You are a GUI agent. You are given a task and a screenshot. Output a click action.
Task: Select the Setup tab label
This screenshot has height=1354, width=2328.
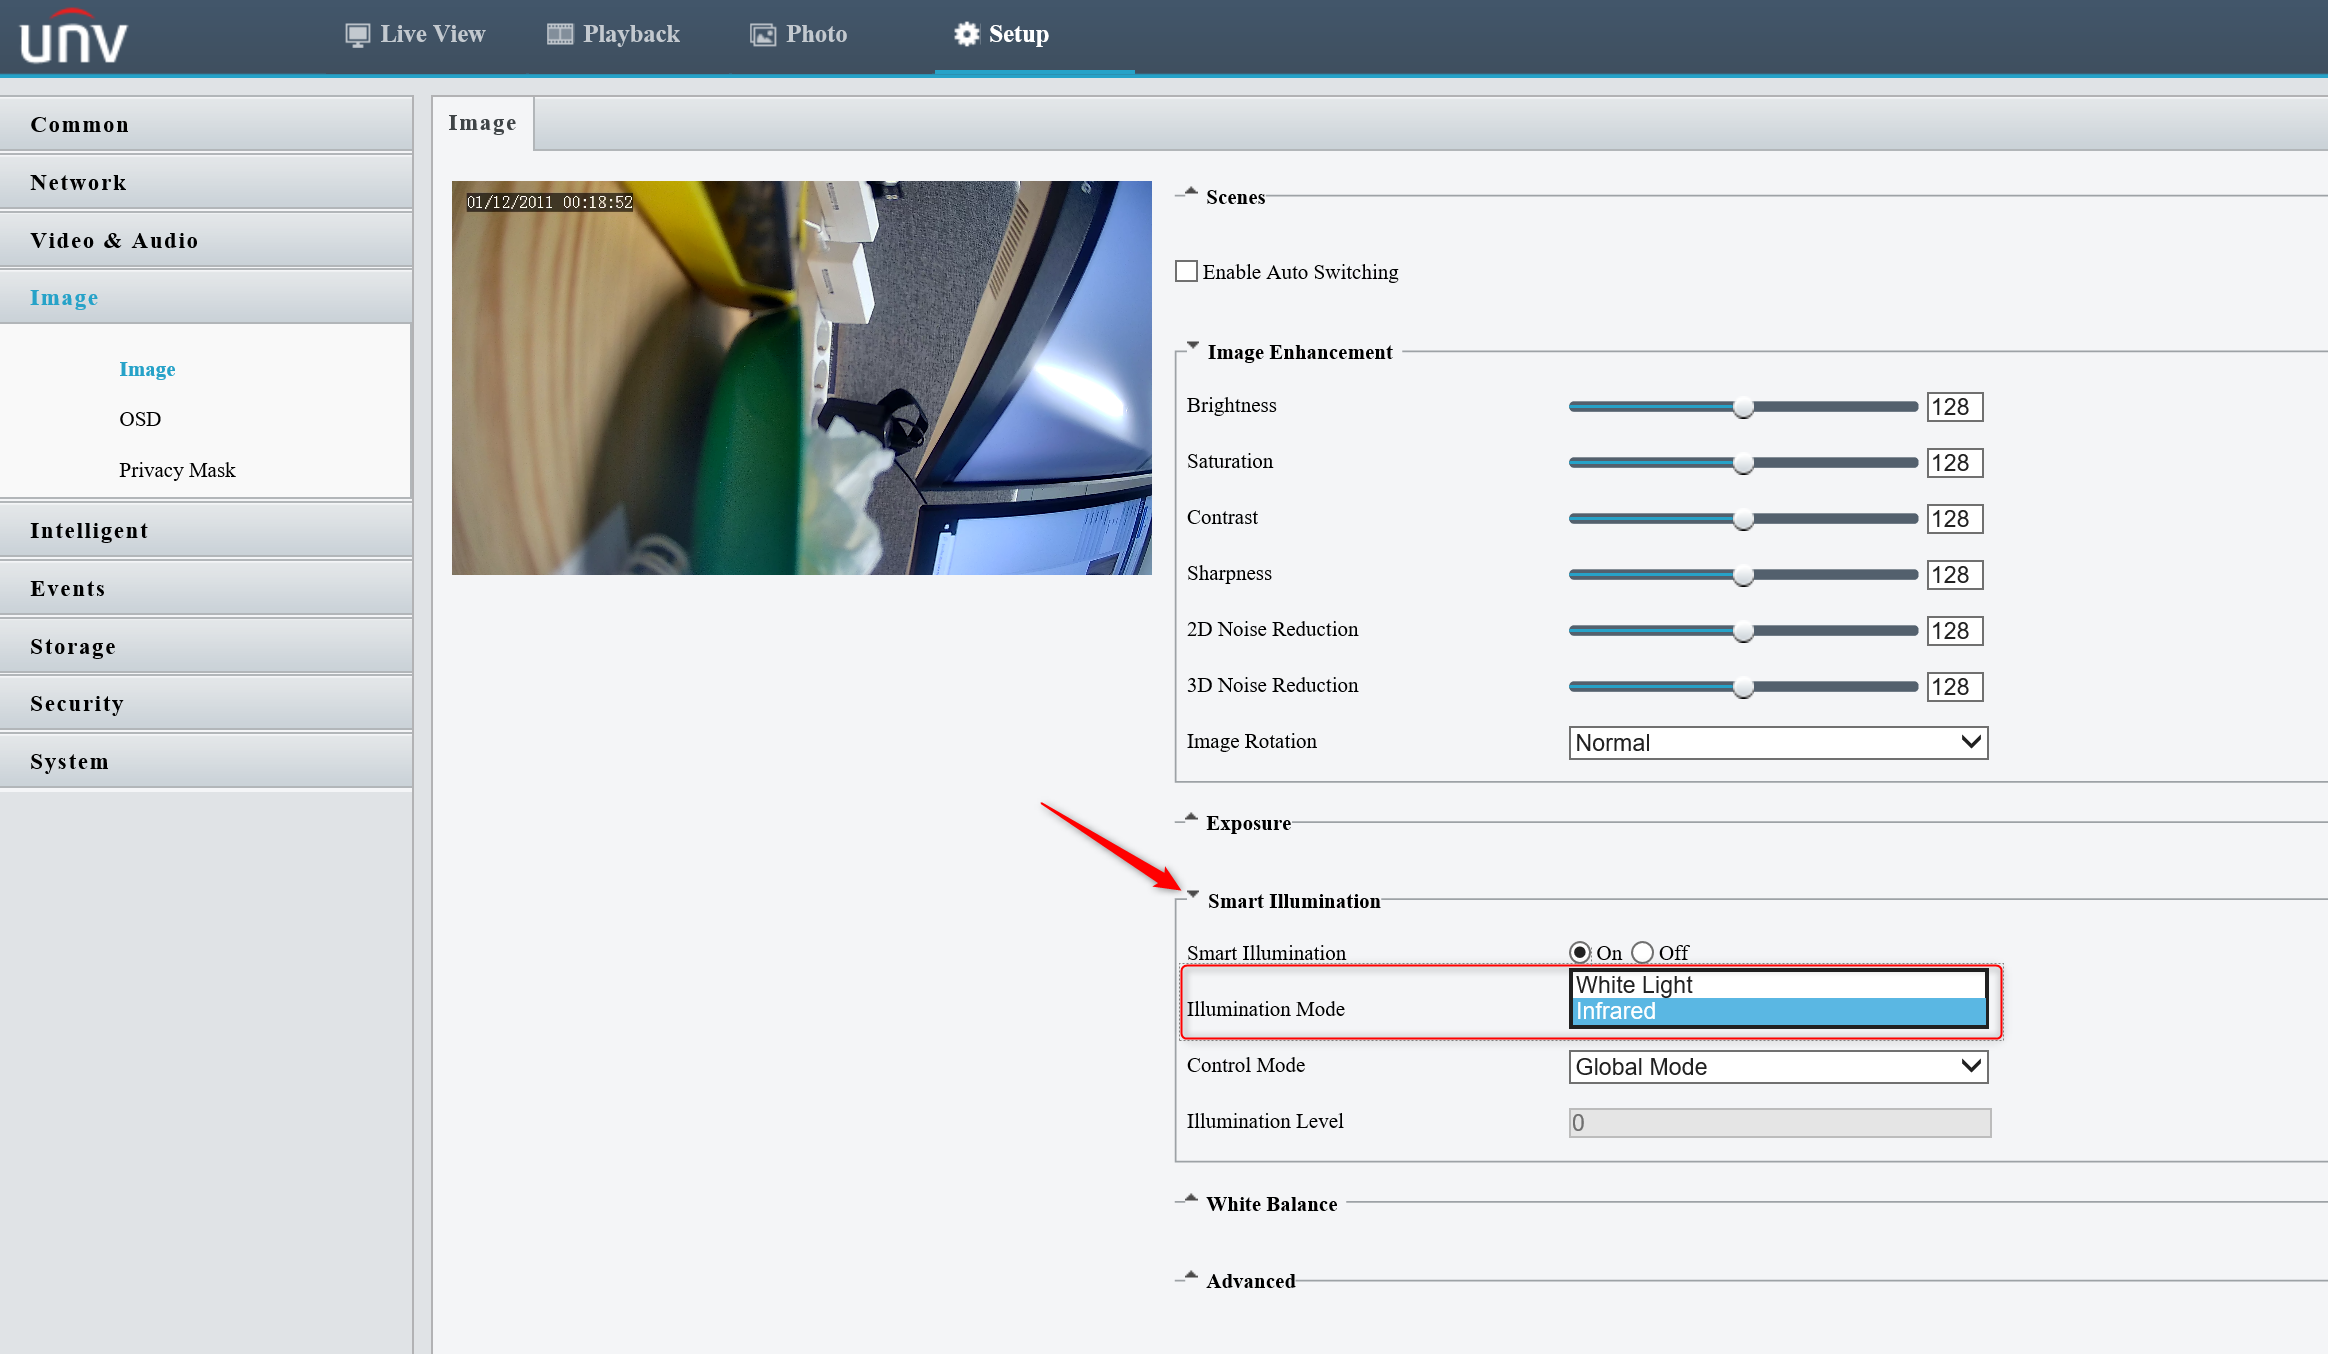[1019, 34]
